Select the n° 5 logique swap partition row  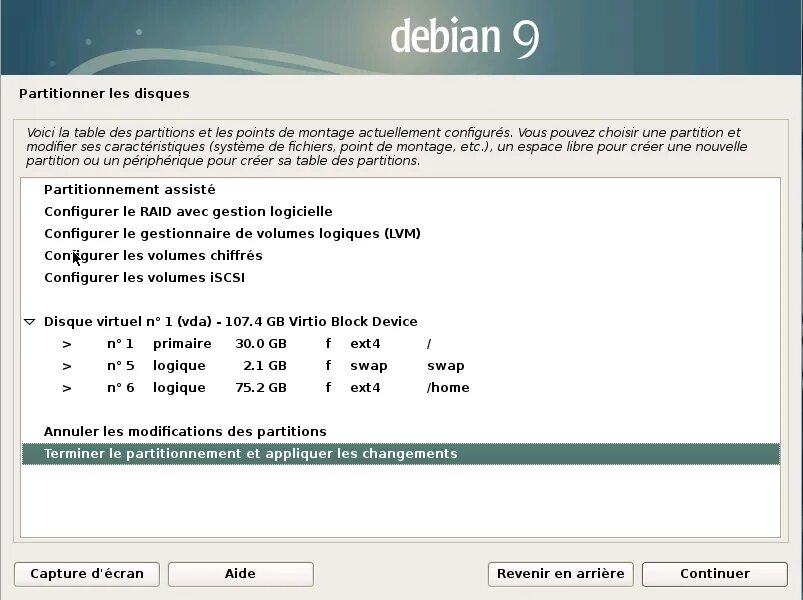(x=400, y=366)
